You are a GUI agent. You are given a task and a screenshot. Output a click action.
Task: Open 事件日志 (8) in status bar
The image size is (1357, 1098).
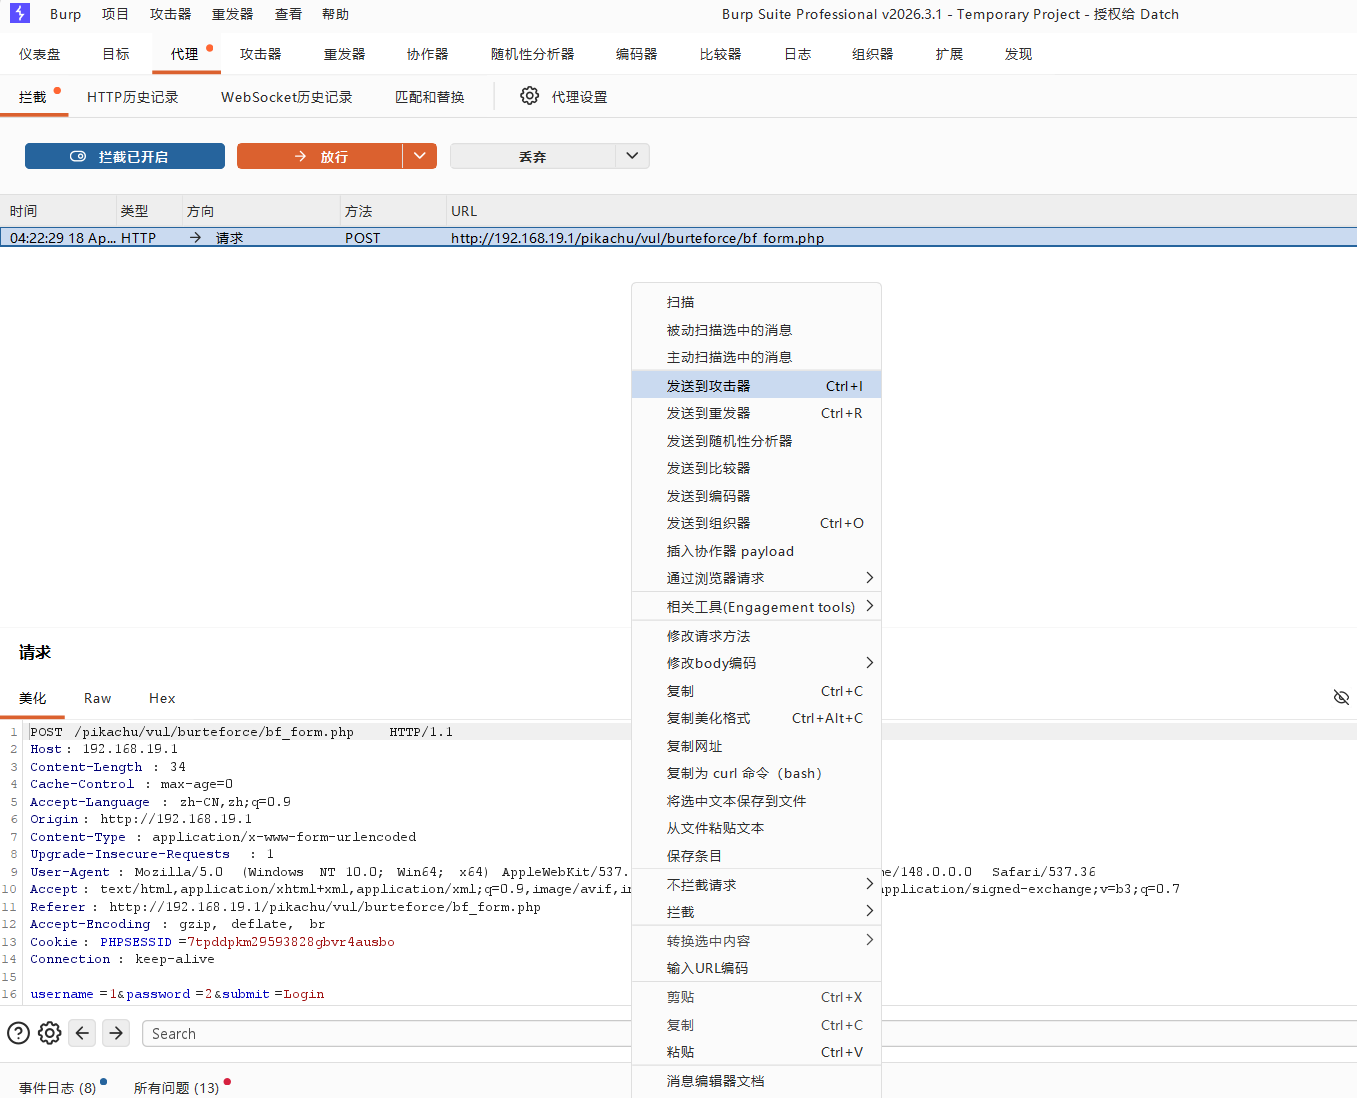(x=58, y=1088)
